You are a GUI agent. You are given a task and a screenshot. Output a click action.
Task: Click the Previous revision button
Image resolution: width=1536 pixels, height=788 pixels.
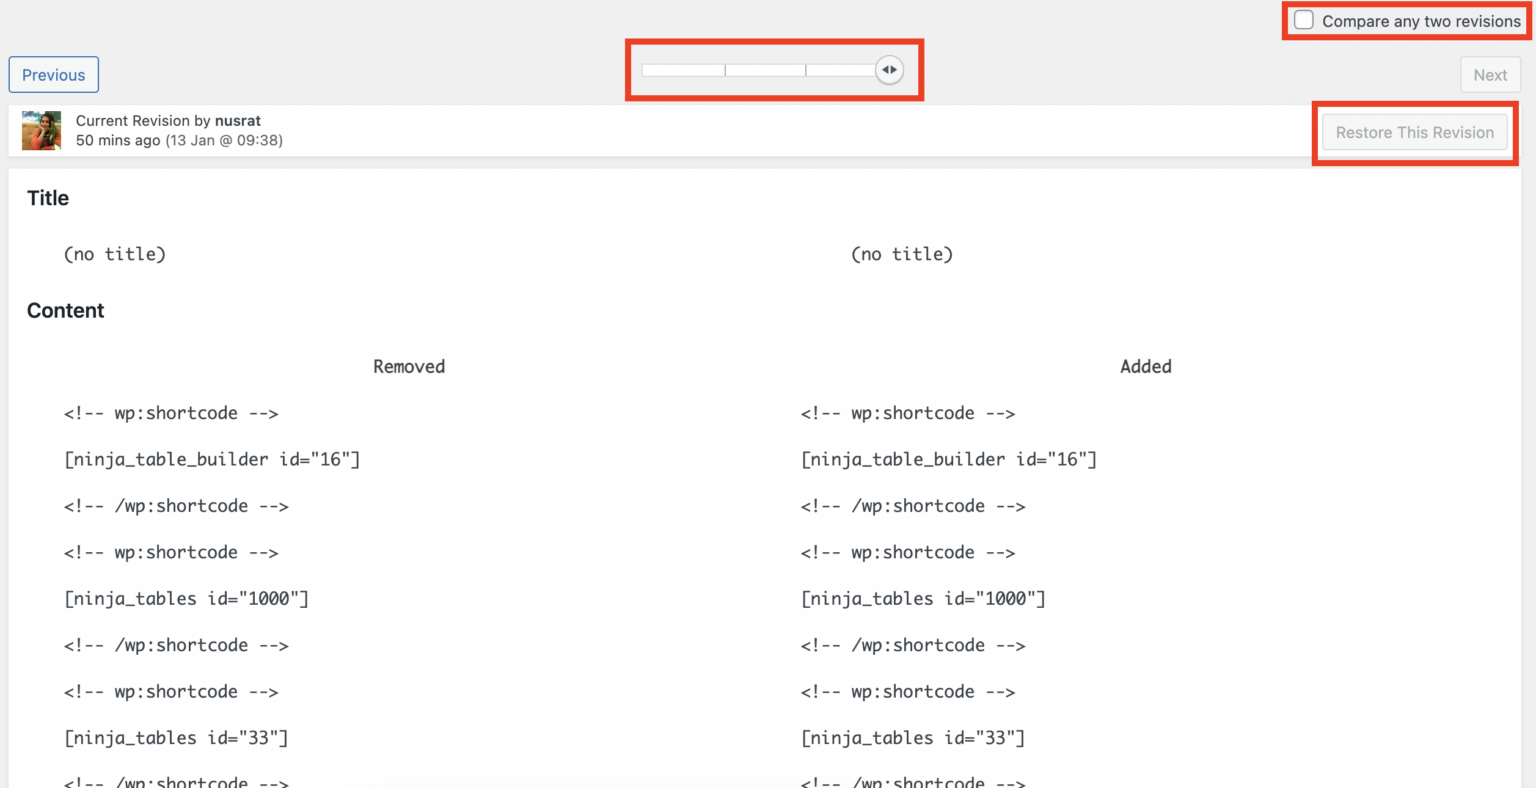coord(53,74)
